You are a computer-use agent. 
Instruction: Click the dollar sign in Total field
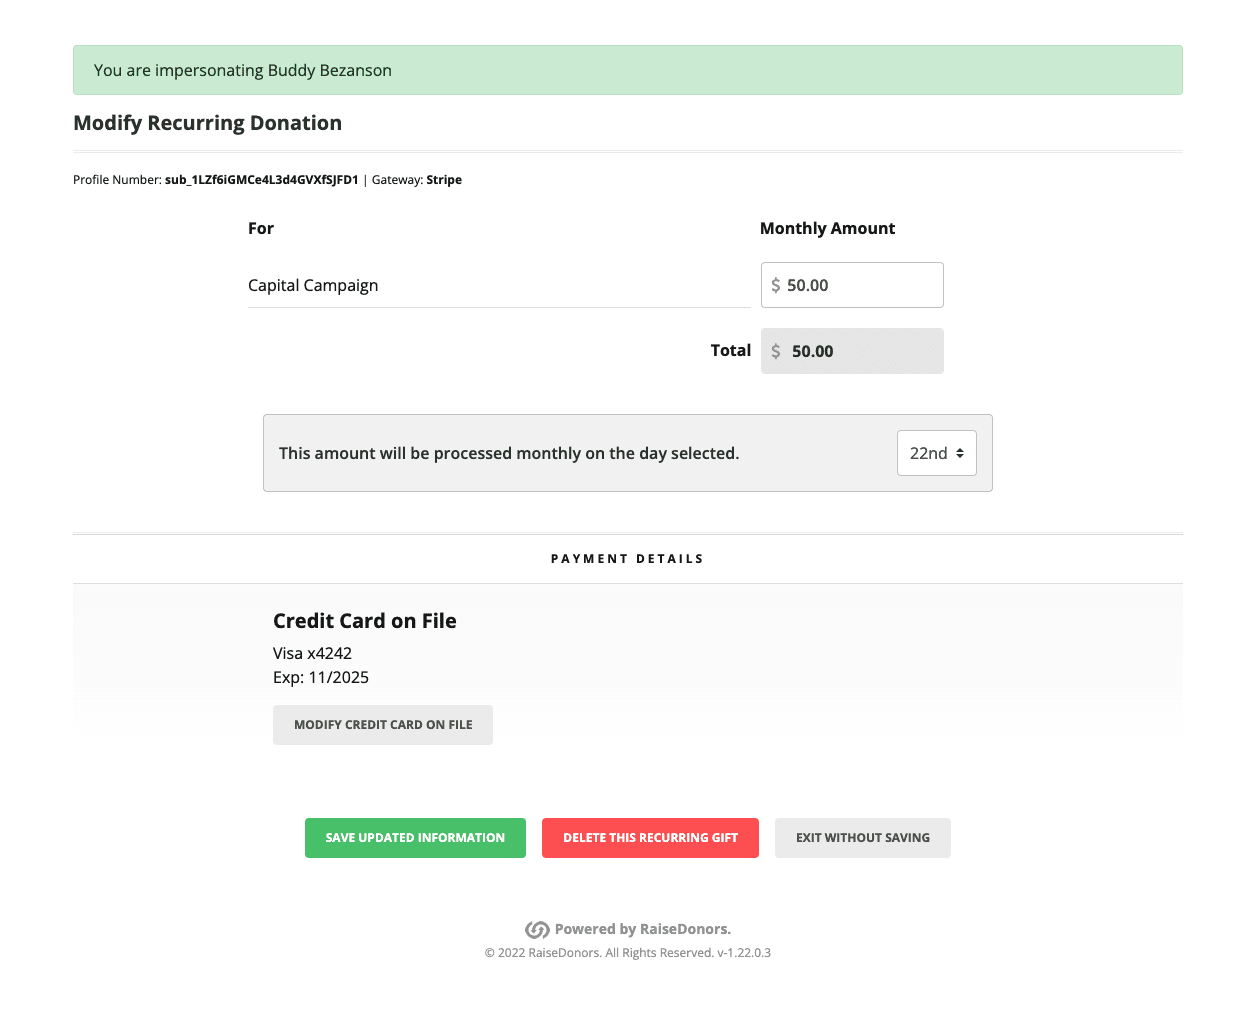coord(776,352)
